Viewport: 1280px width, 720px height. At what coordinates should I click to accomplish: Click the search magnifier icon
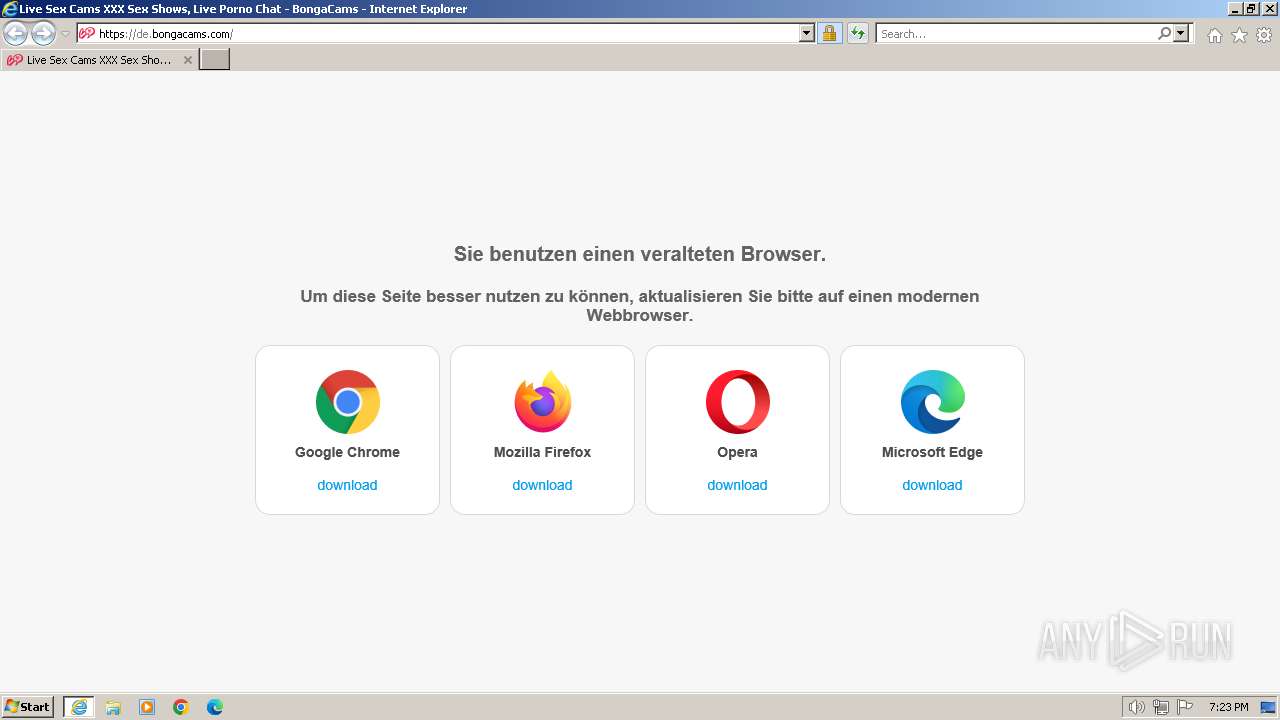pos(1164,33)
